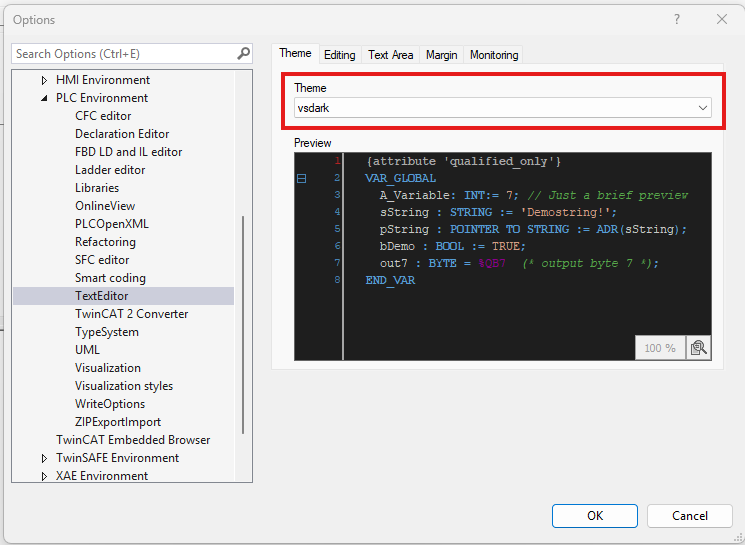Click the zoom magnifier icon in preview
Image resolution: width=745 pixels, height=545 pixels.
698,348
